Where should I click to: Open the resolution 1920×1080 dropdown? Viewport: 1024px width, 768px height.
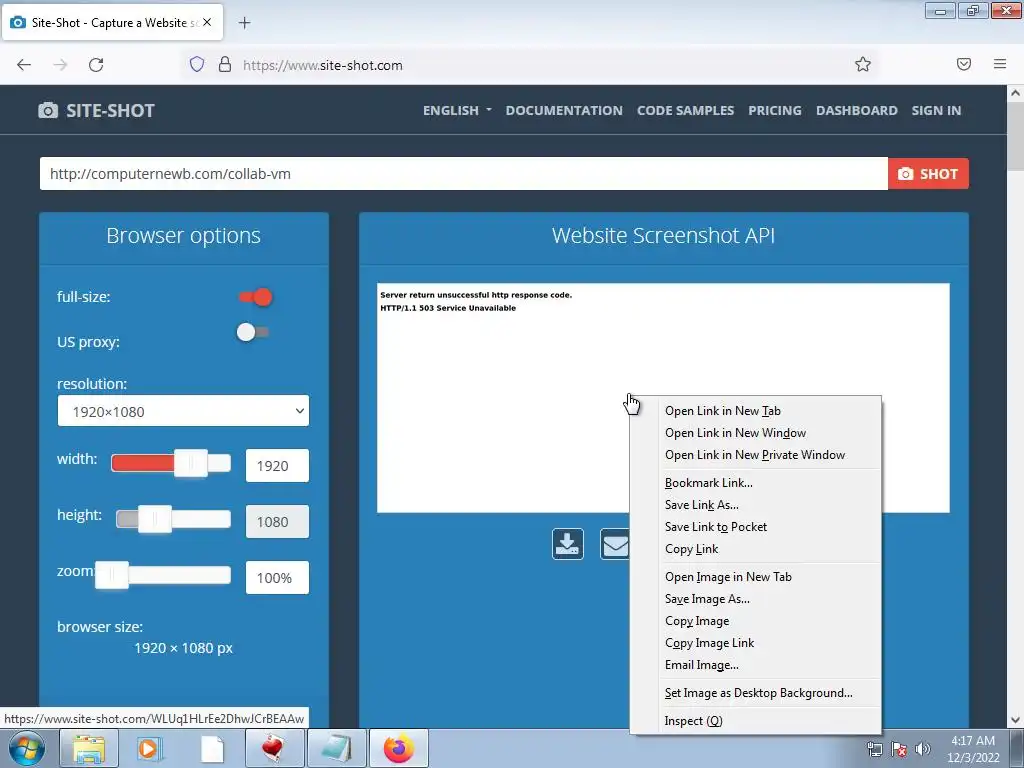point(183,411)
